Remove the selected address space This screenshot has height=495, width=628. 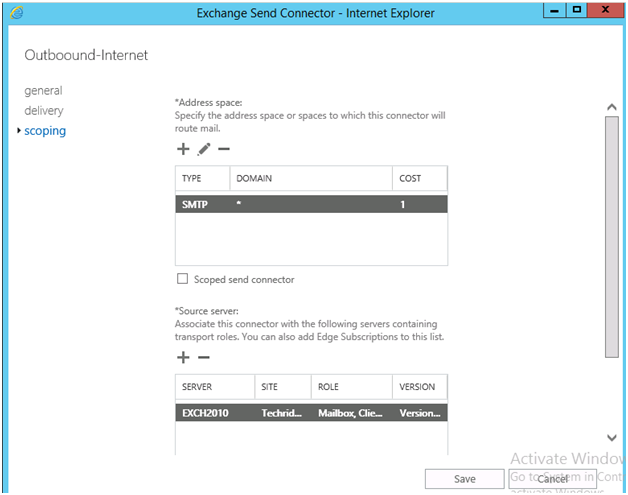coord(224,149)
